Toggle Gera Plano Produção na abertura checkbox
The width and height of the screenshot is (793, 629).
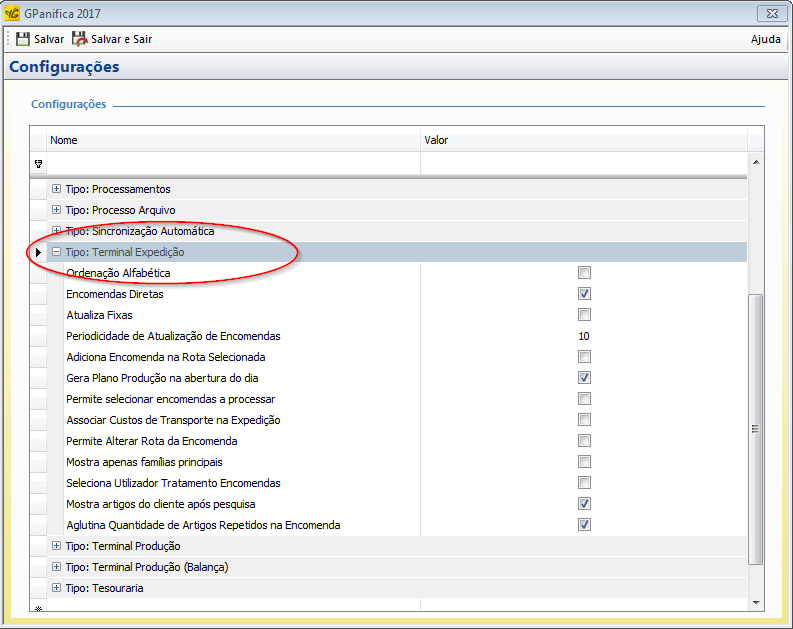[x=584, y=378]
